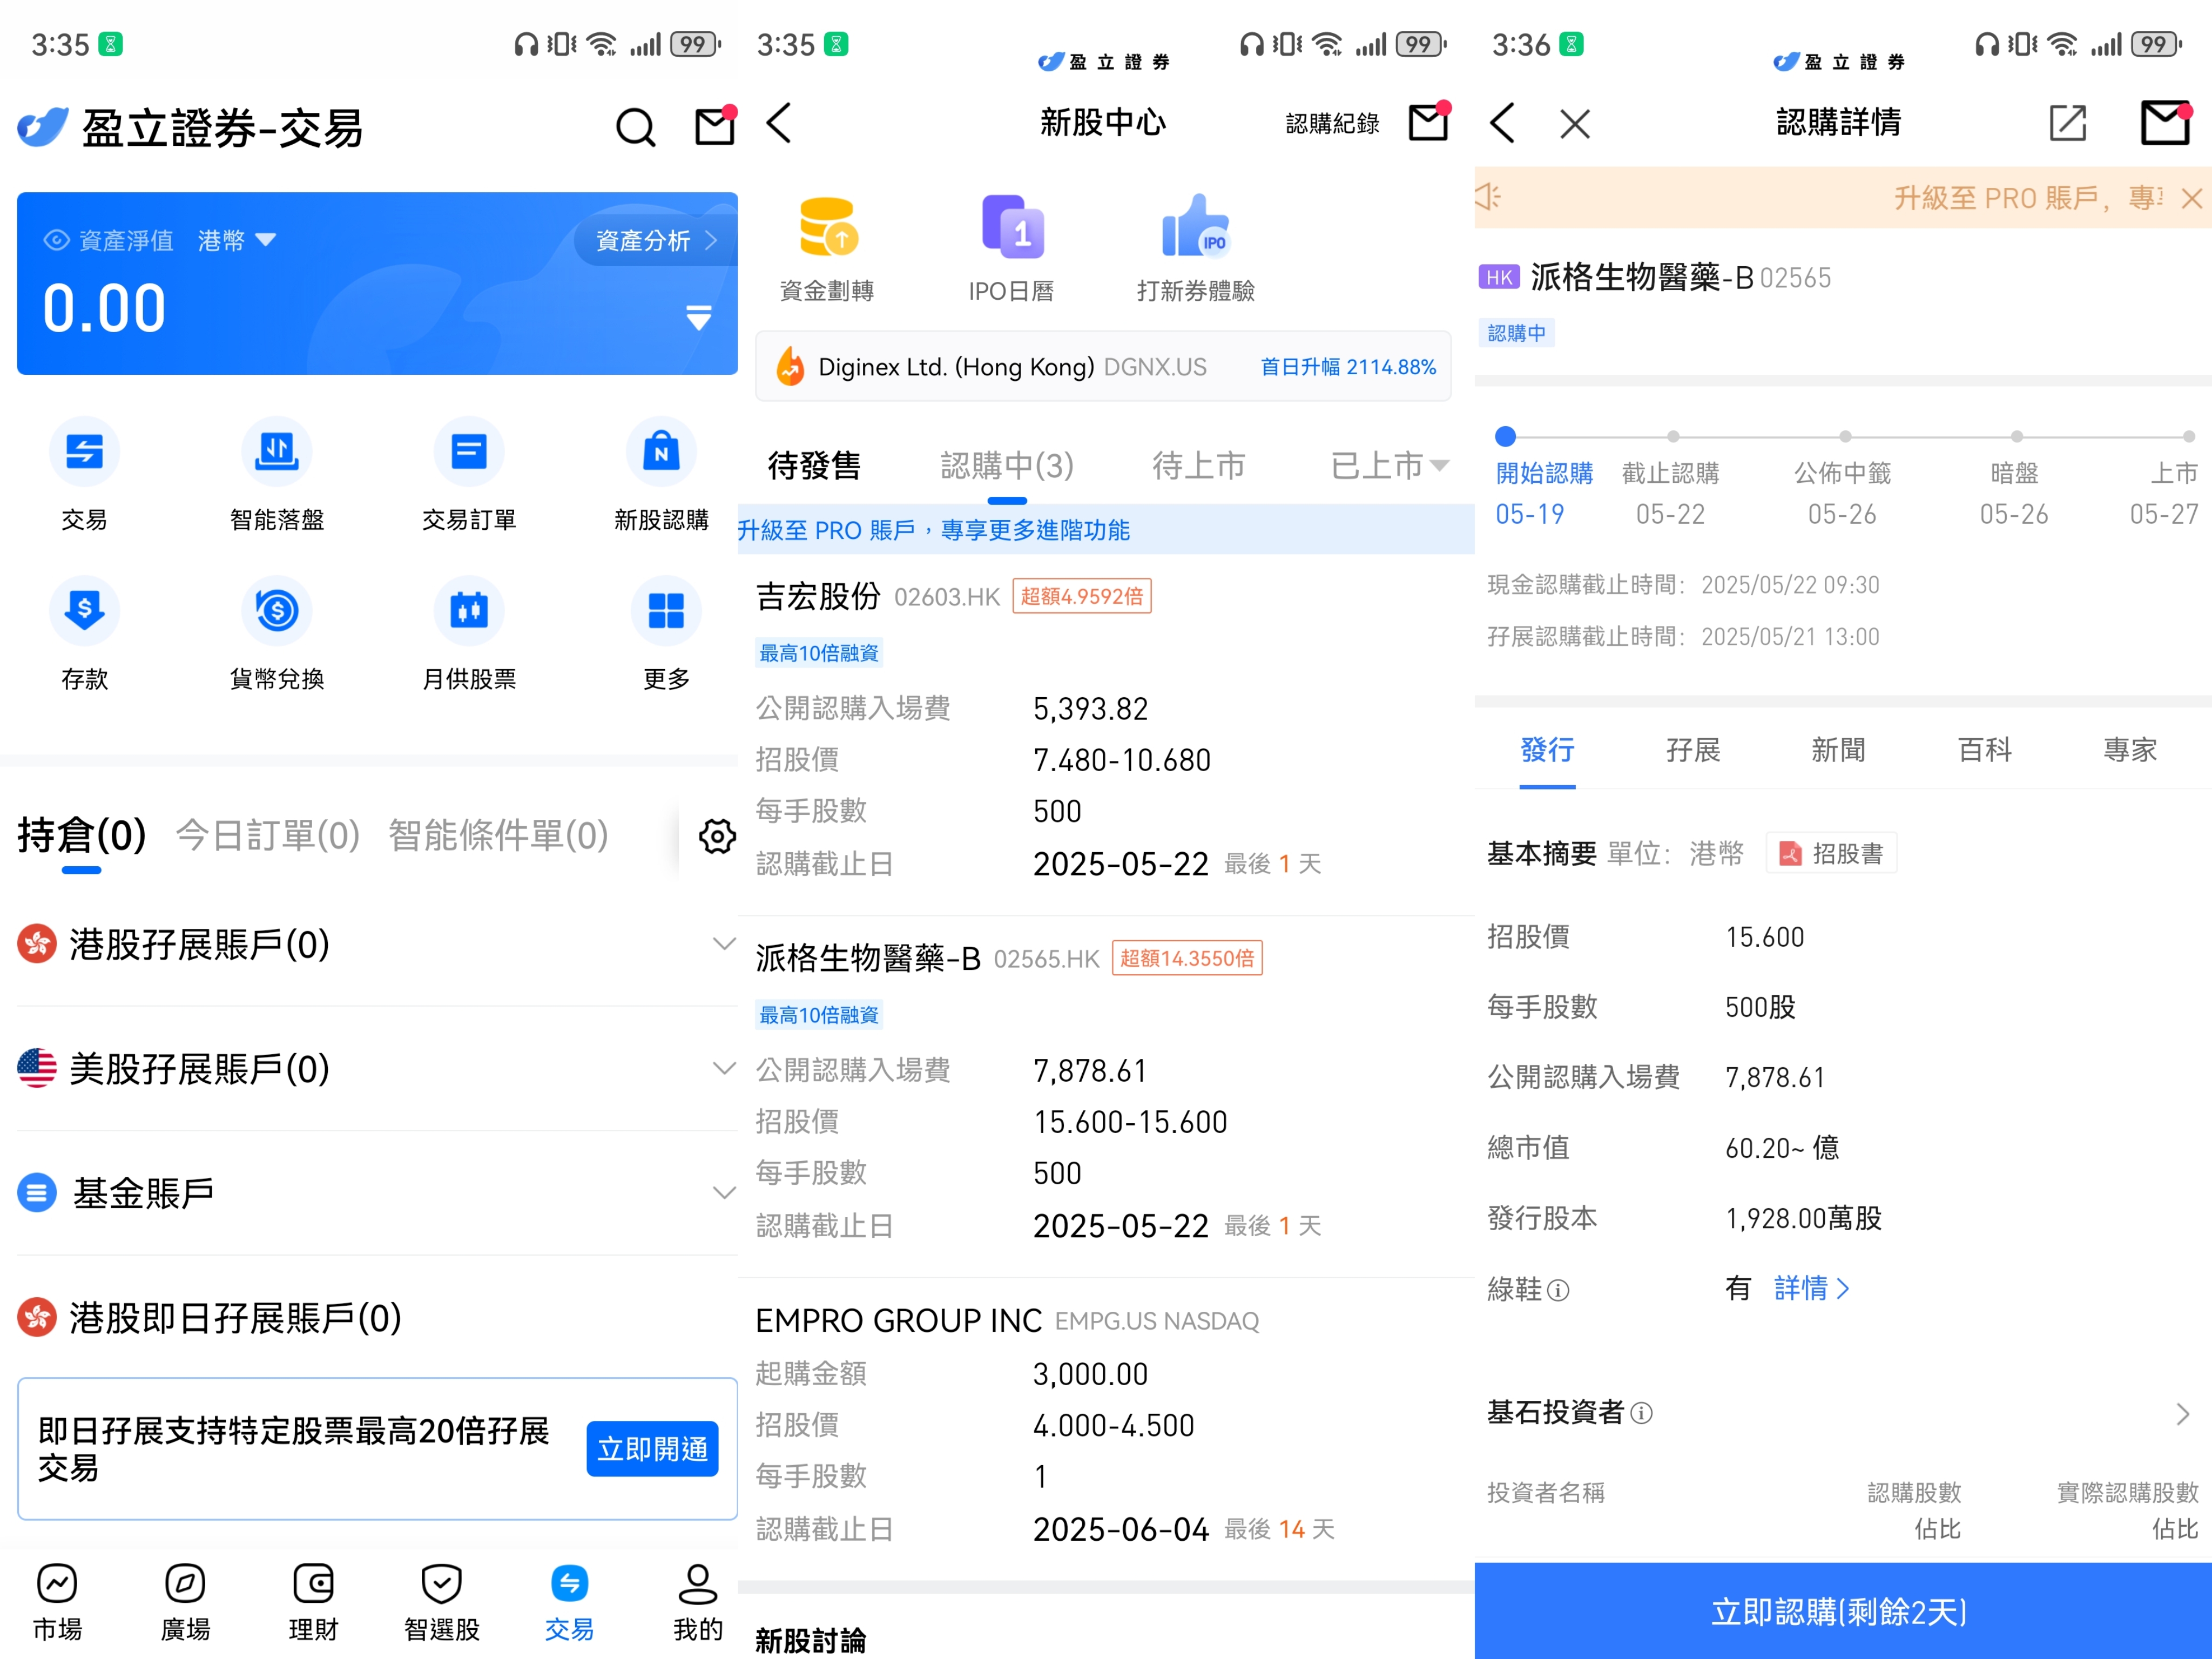Image resolution: width=2212 pixels, height=1659 pixels.
Task: Open the 月供股票 monthly stock plan icon
Action: [x=469, y=611]
